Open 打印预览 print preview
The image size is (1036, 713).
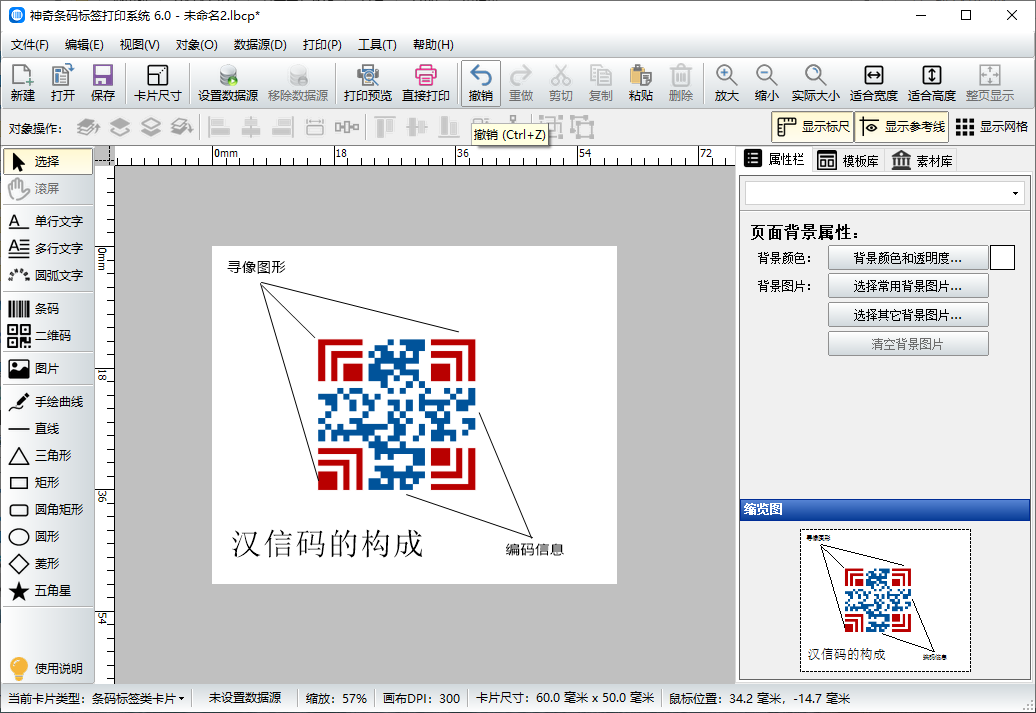(x=368, y=83)
